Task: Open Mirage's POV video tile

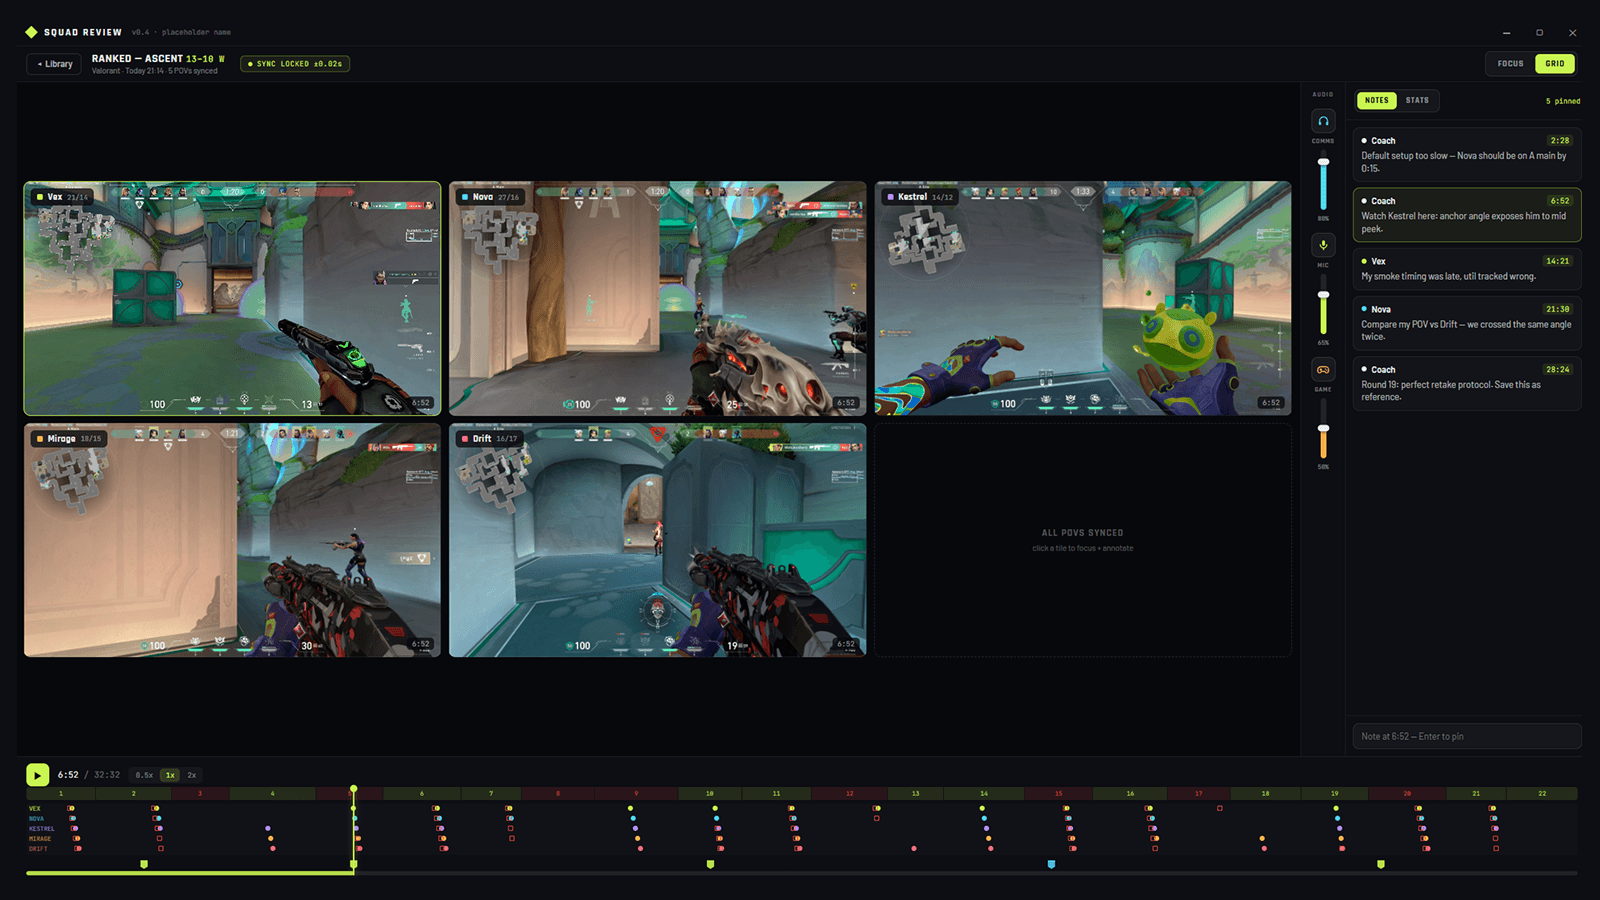Action: click(x=232, y=540)
